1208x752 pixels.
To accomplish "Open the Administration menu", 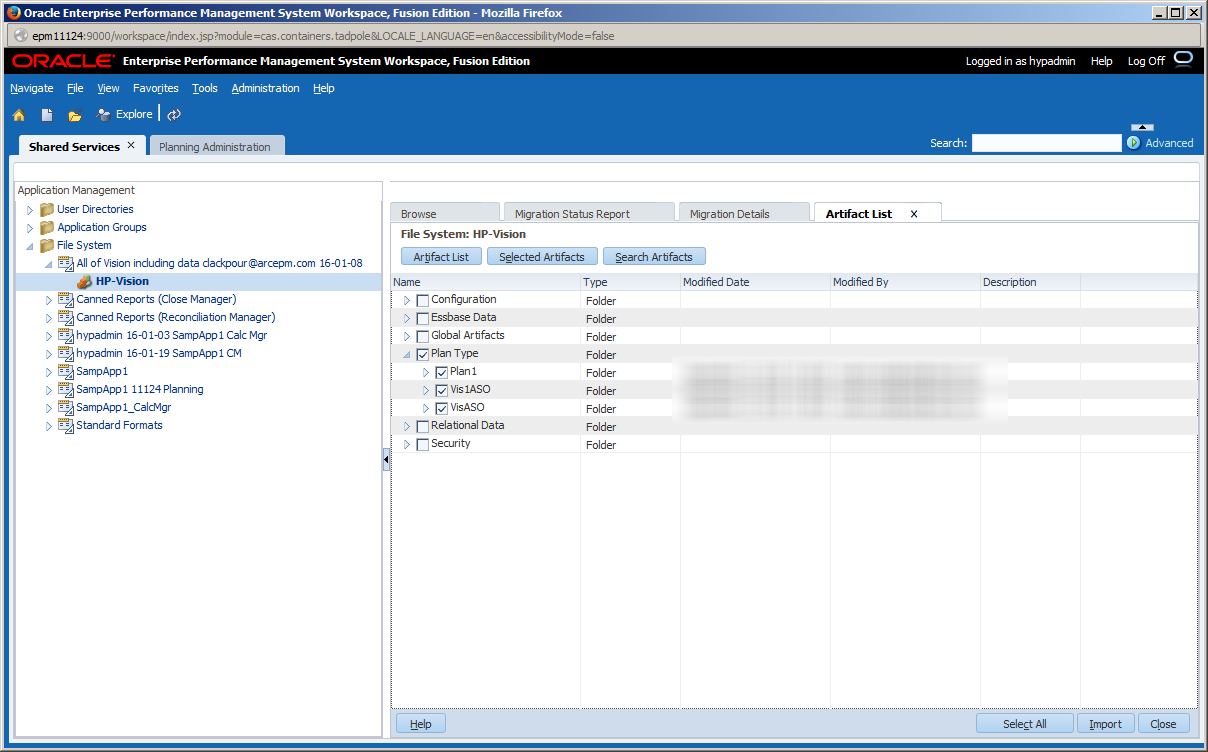I will click(265, 88).
